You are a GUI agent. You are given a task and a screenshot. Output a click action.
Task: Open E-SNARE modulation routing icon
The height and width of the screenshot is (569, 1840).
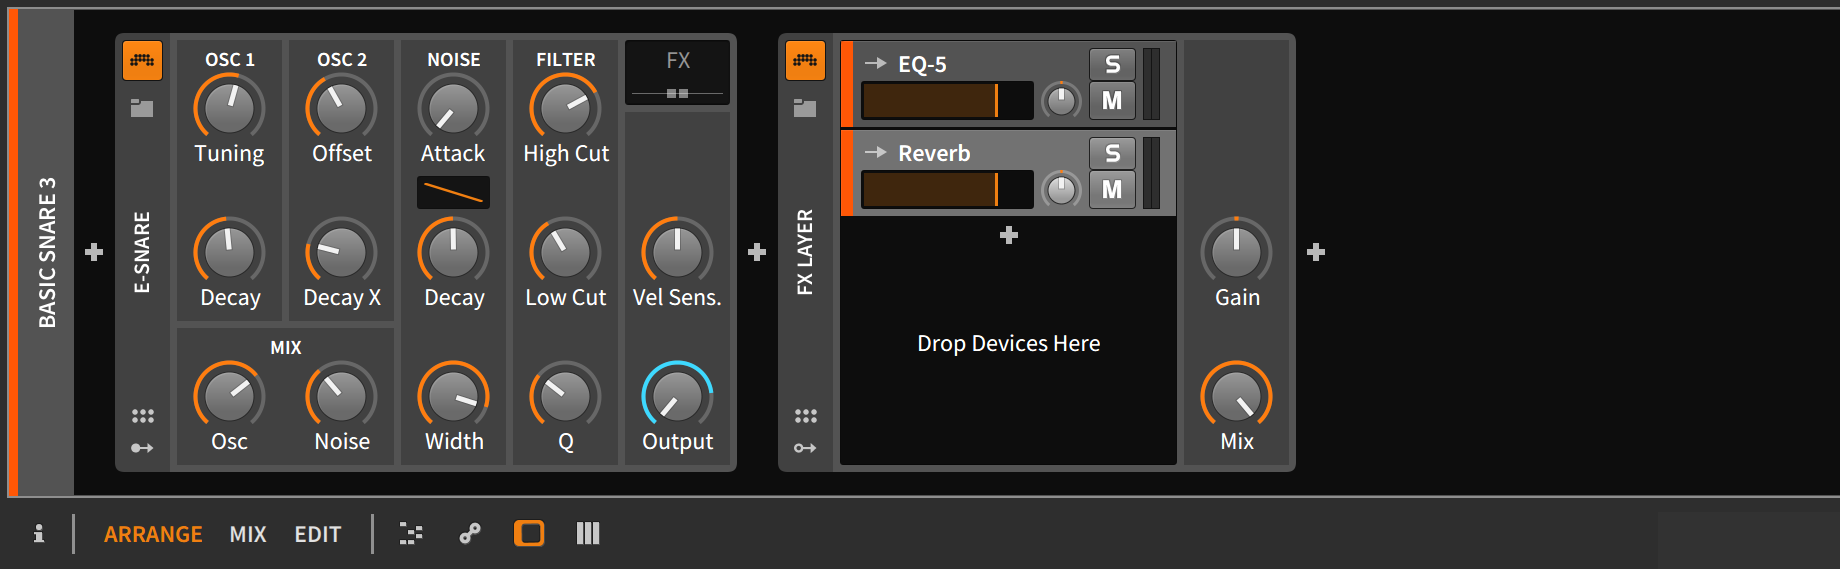tap(142, 448)
